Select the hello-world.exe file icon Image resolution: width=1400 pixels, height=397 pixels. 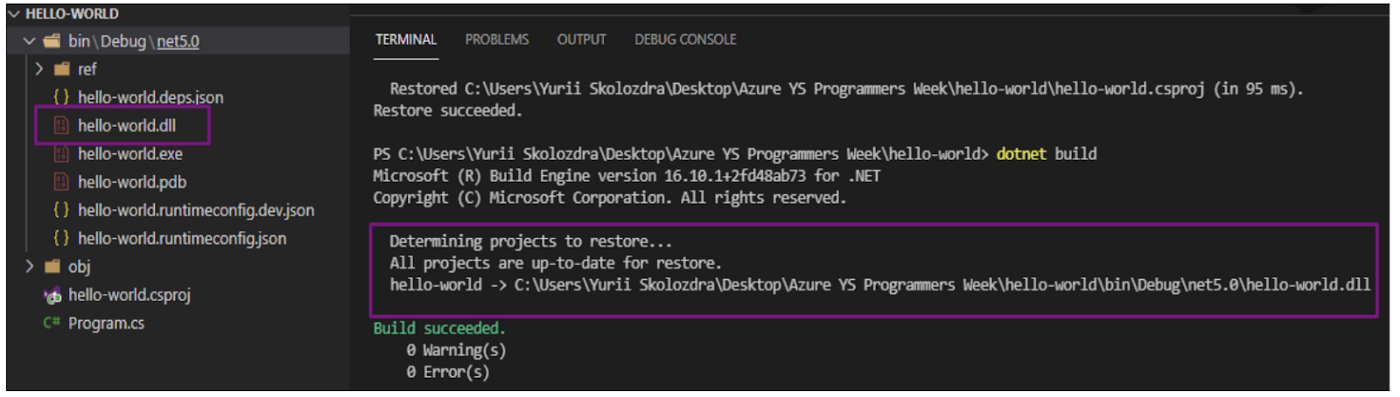pos(60,154)
